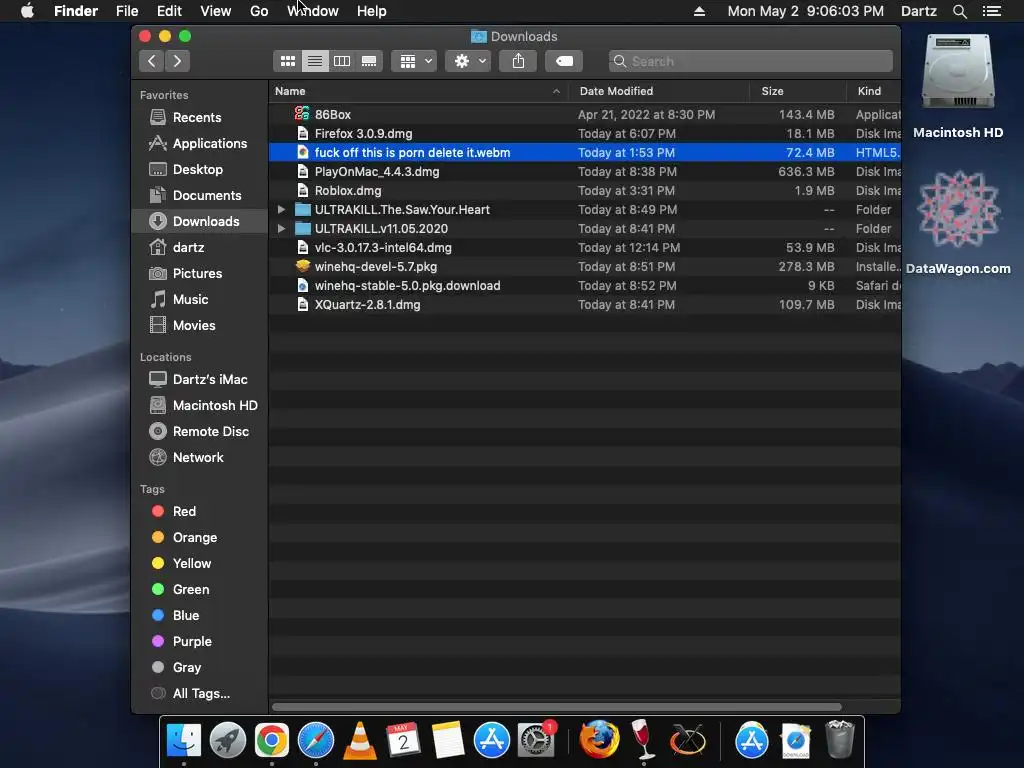Sort by Size column header
Screen dimensions: 1024x768
point(798,91)
